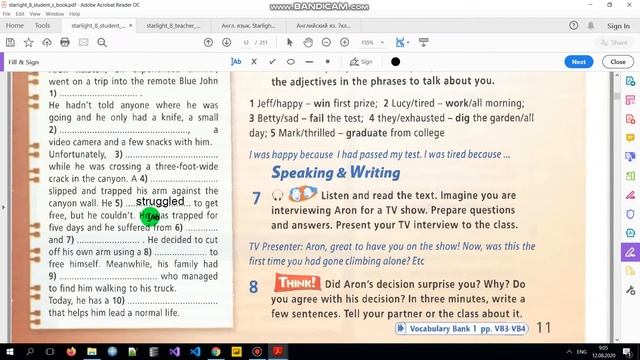
Task: Open the Edit menu
Action: coord(20,13)
